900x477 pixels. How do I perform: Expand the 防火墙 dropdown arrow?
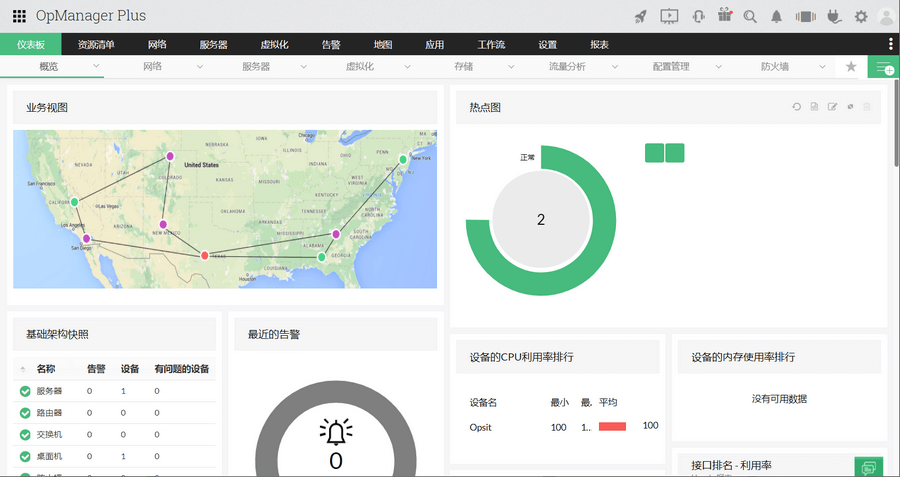(x=822, y=67)
